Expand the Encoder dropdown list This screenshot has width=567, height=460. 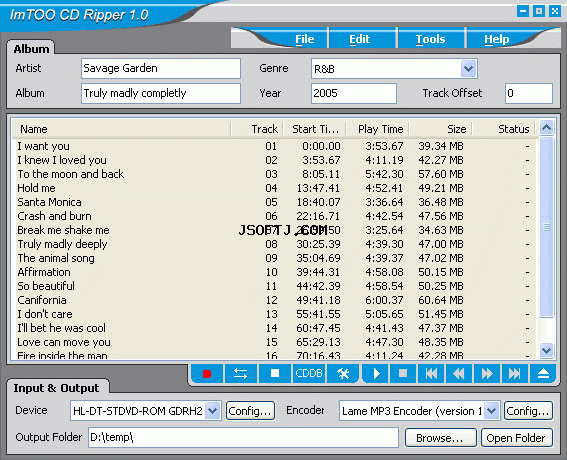coord(491,410)
